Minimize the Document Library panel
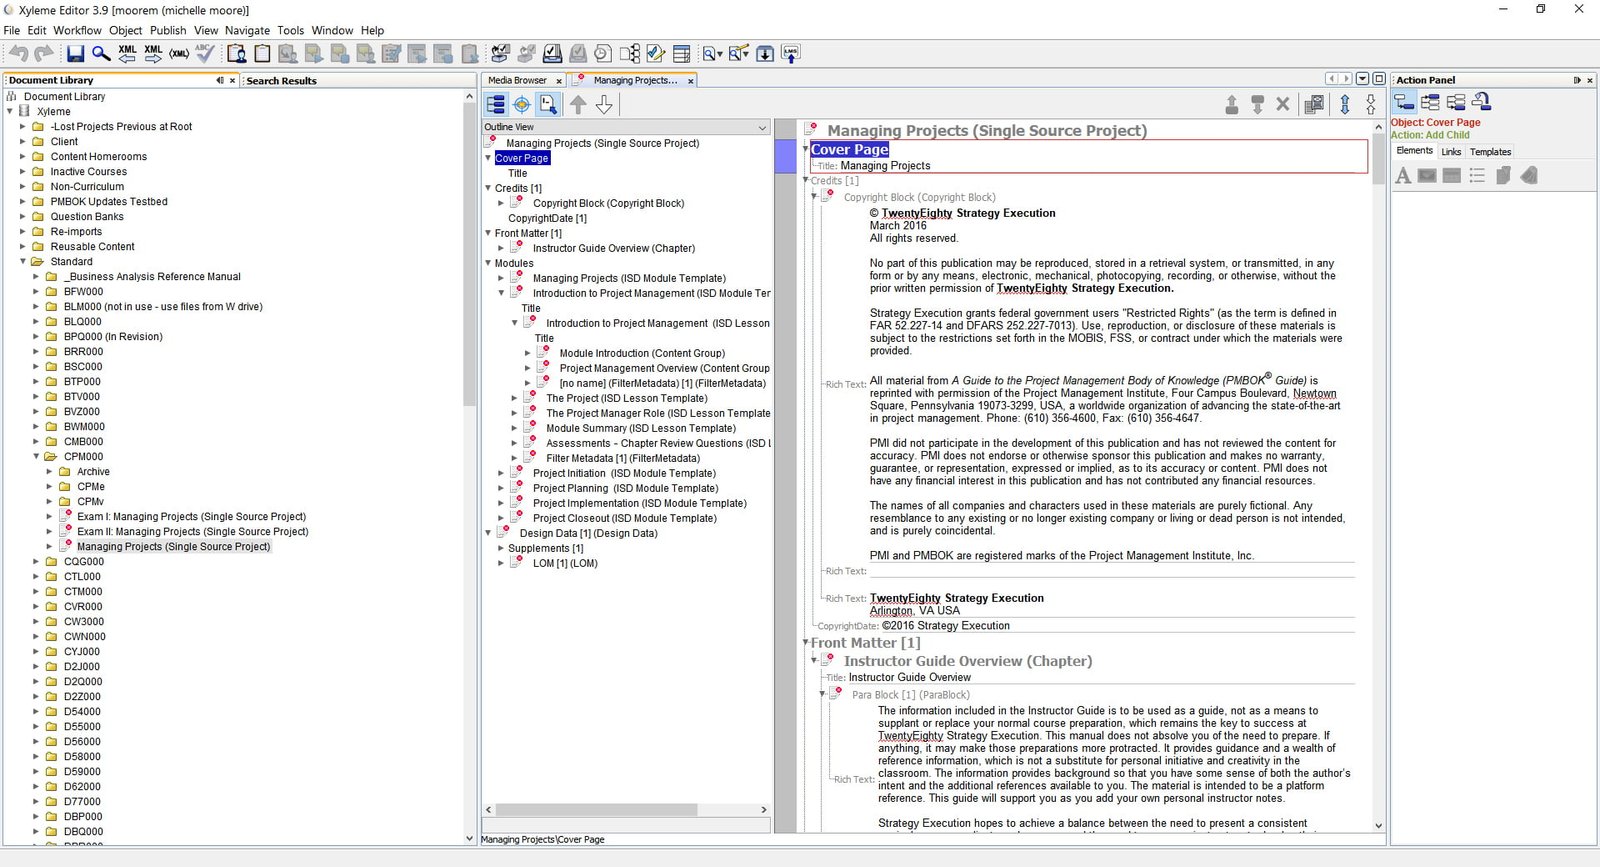Viewport: 1600px width, 867px height. coord(220,81)
